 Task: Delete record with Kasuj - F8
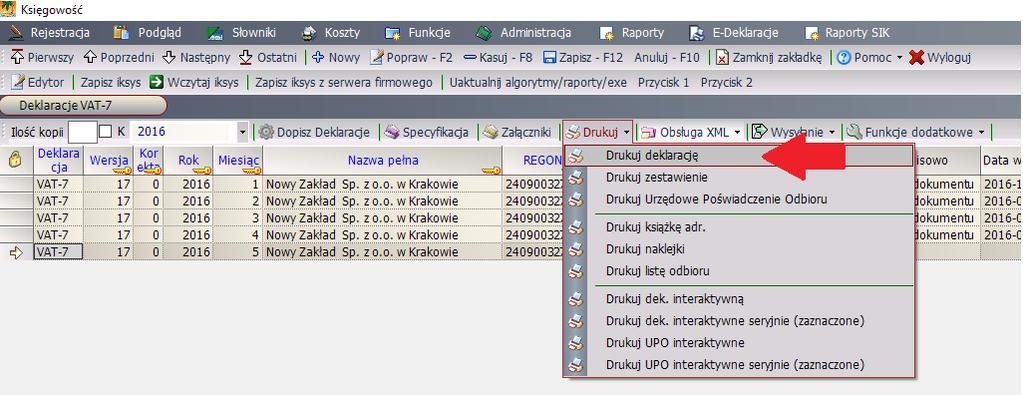click(x=498, y=57)
